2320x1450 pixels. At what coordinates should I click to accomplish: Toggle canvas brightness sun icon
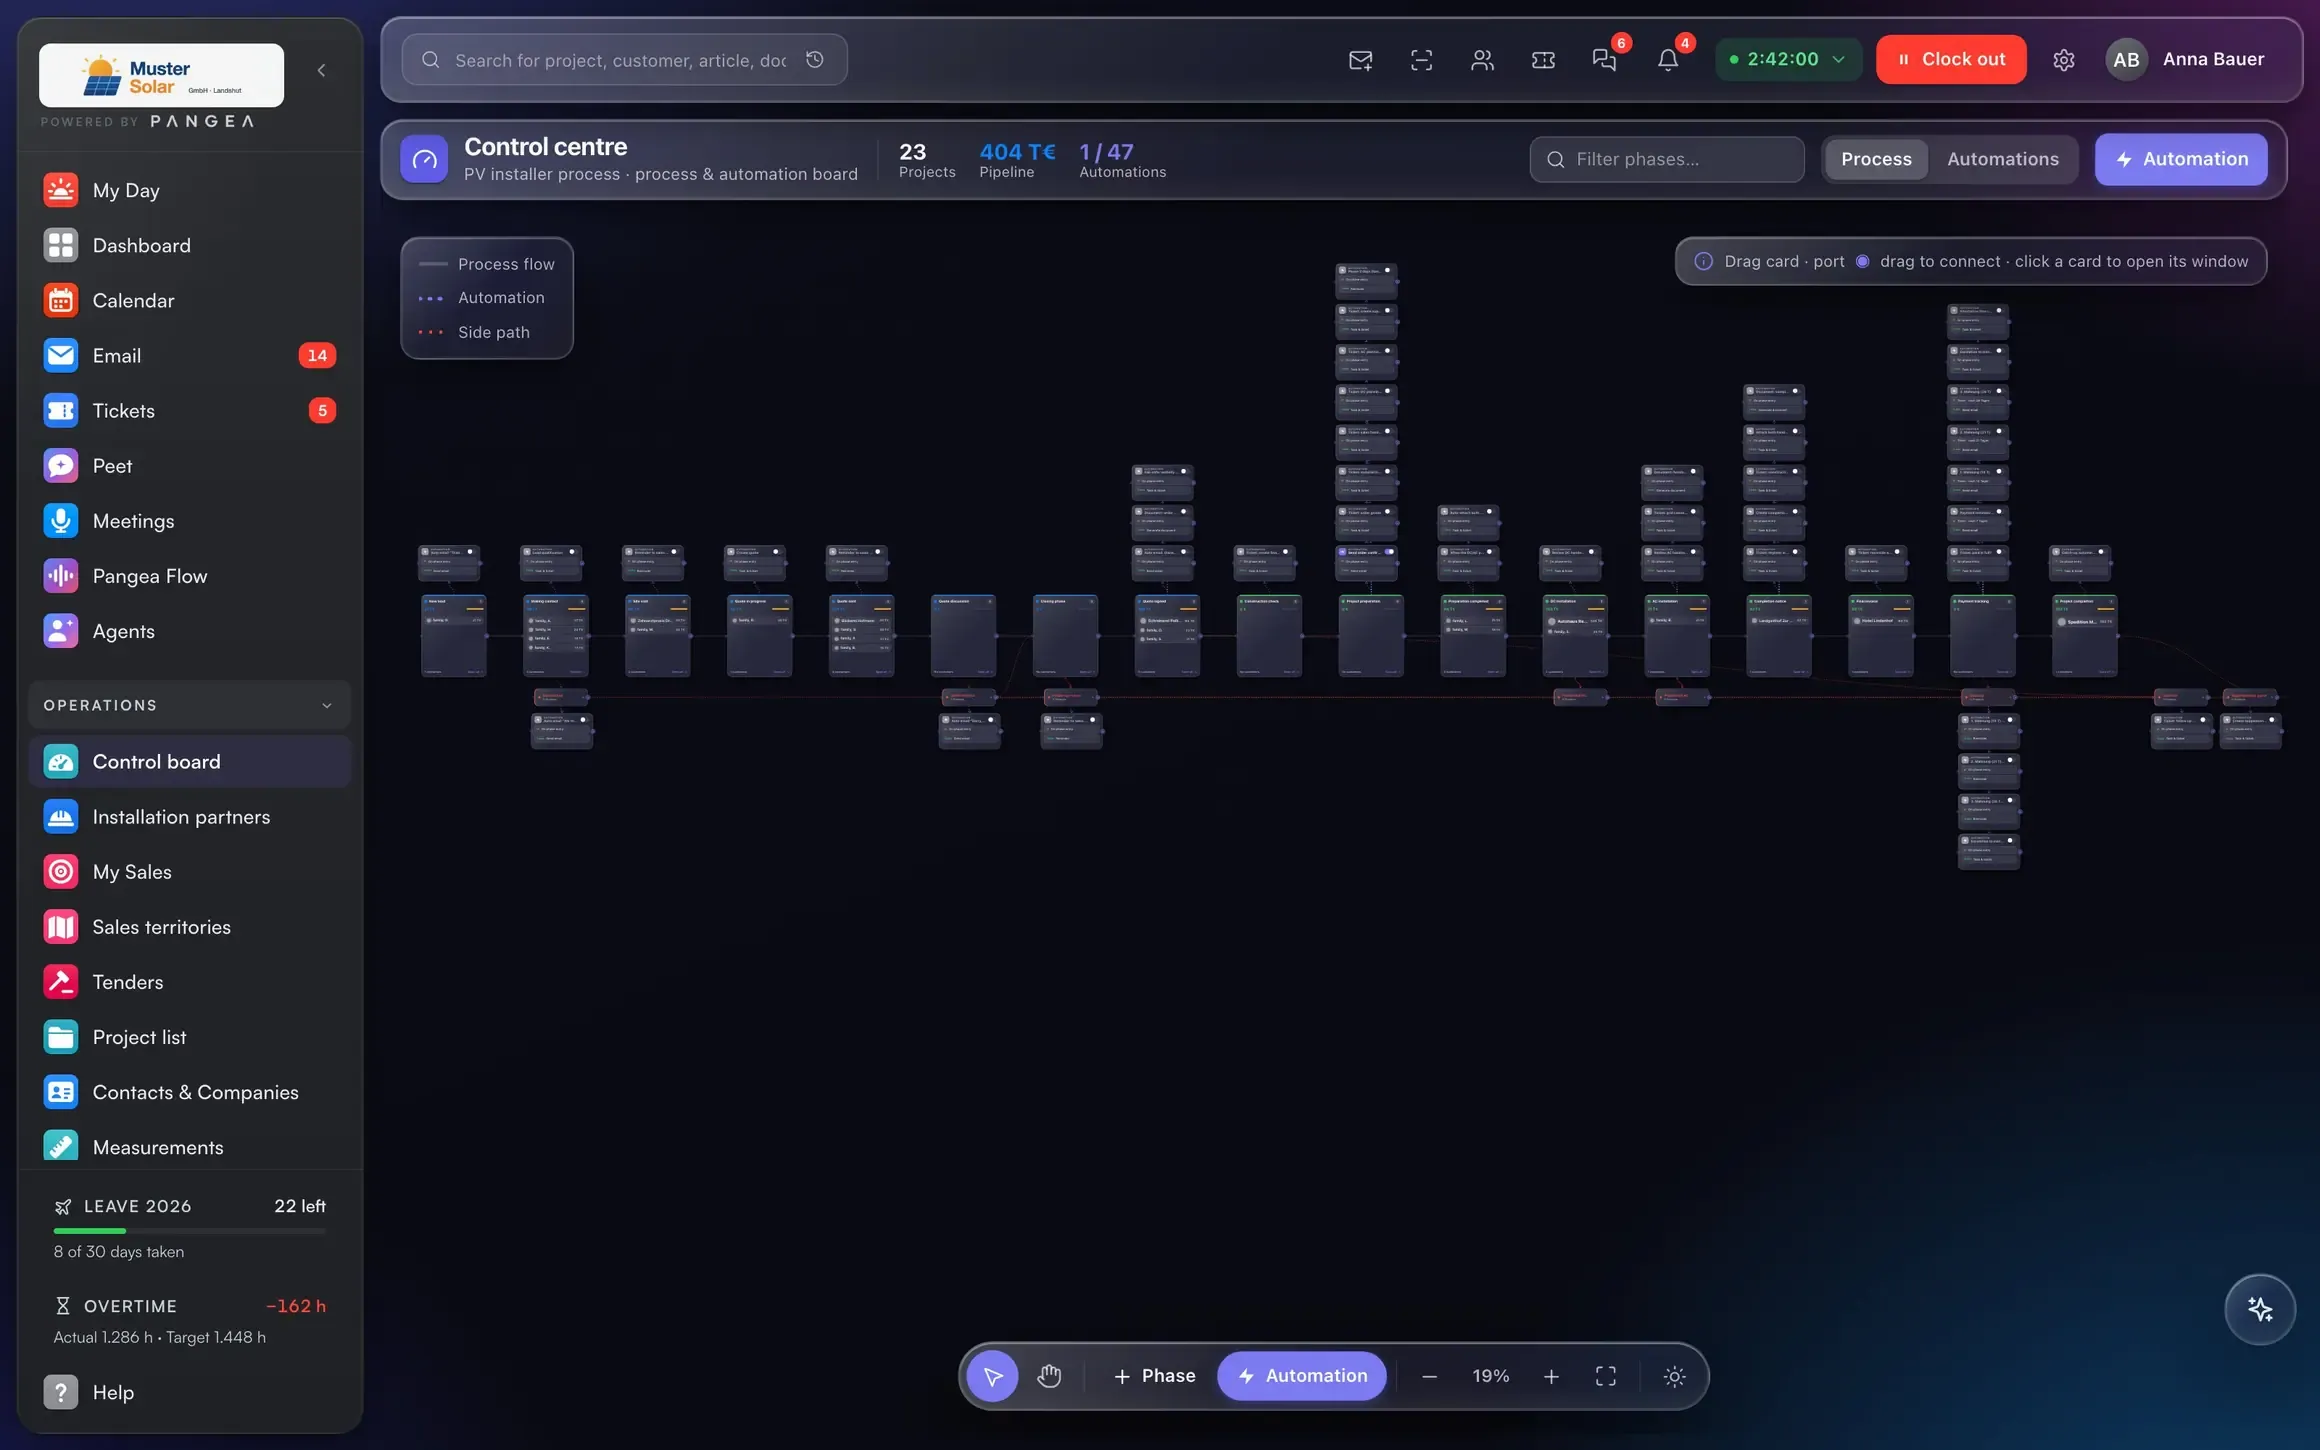point(1674,1376)
